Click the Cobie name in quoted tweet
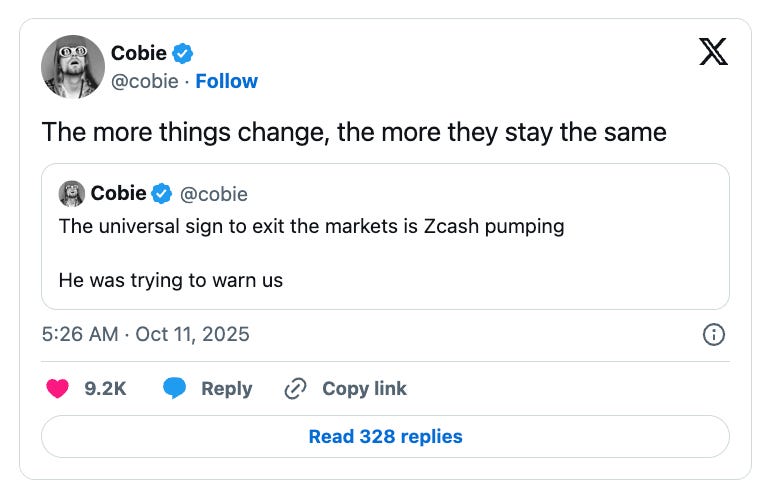772x496 pixels. [x=118, y=193]
